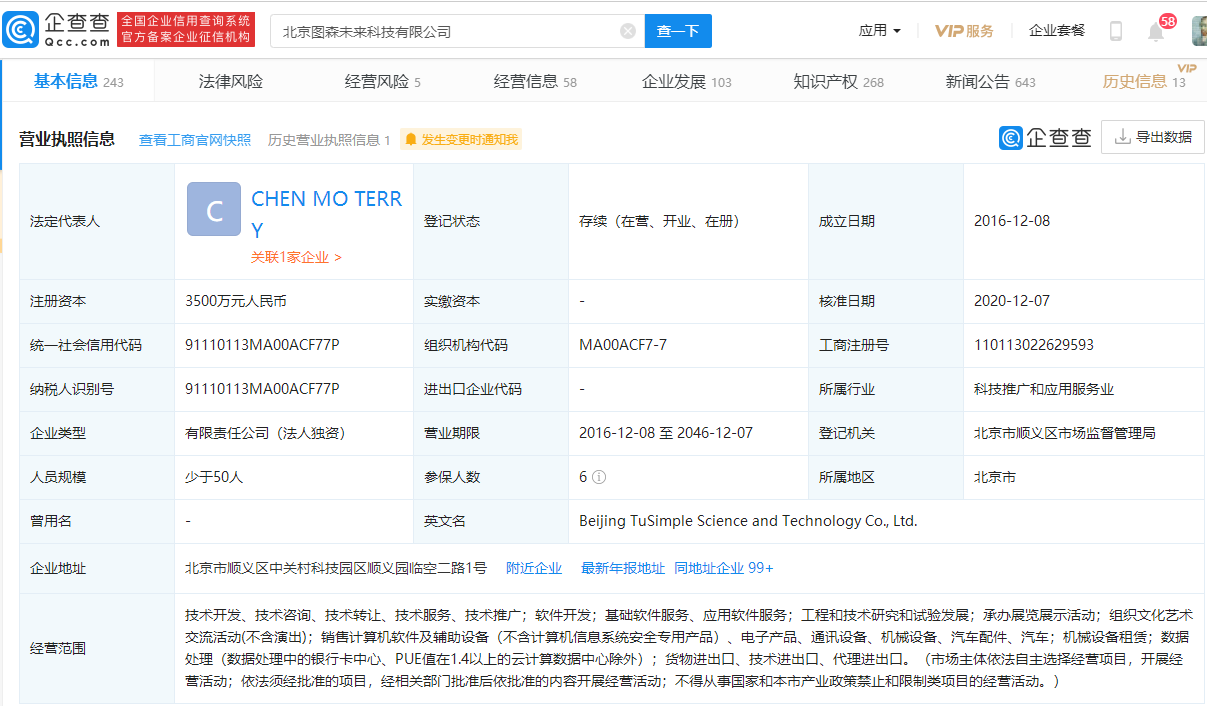Click the 附近企业 nearby companies link
Screen dimensions: 1207x706
534,568
